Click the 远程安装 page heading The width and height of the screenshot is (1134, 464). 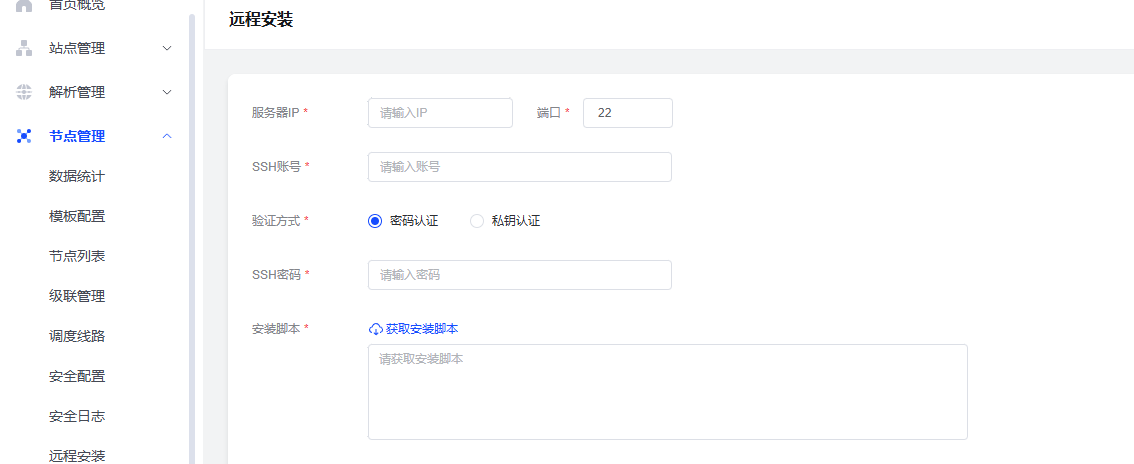coord(260,20)
